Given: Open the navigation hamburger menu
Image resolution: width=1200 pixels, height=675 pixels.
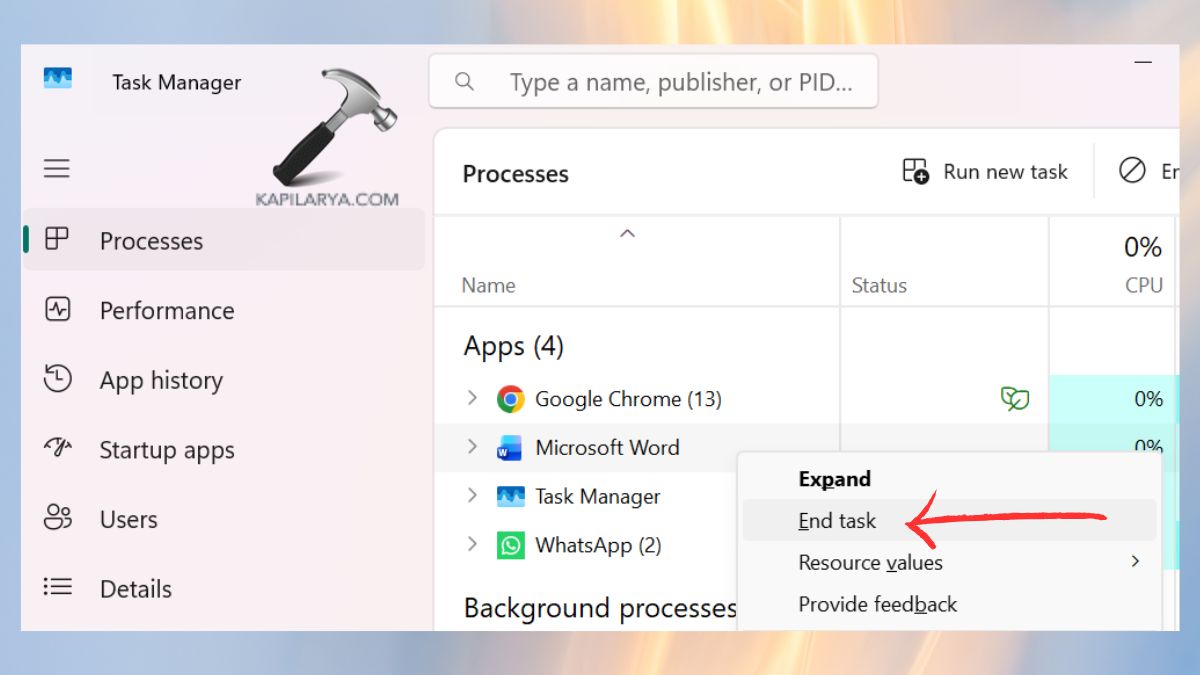Looking at the screenshot, I should (x=57, y=168).
